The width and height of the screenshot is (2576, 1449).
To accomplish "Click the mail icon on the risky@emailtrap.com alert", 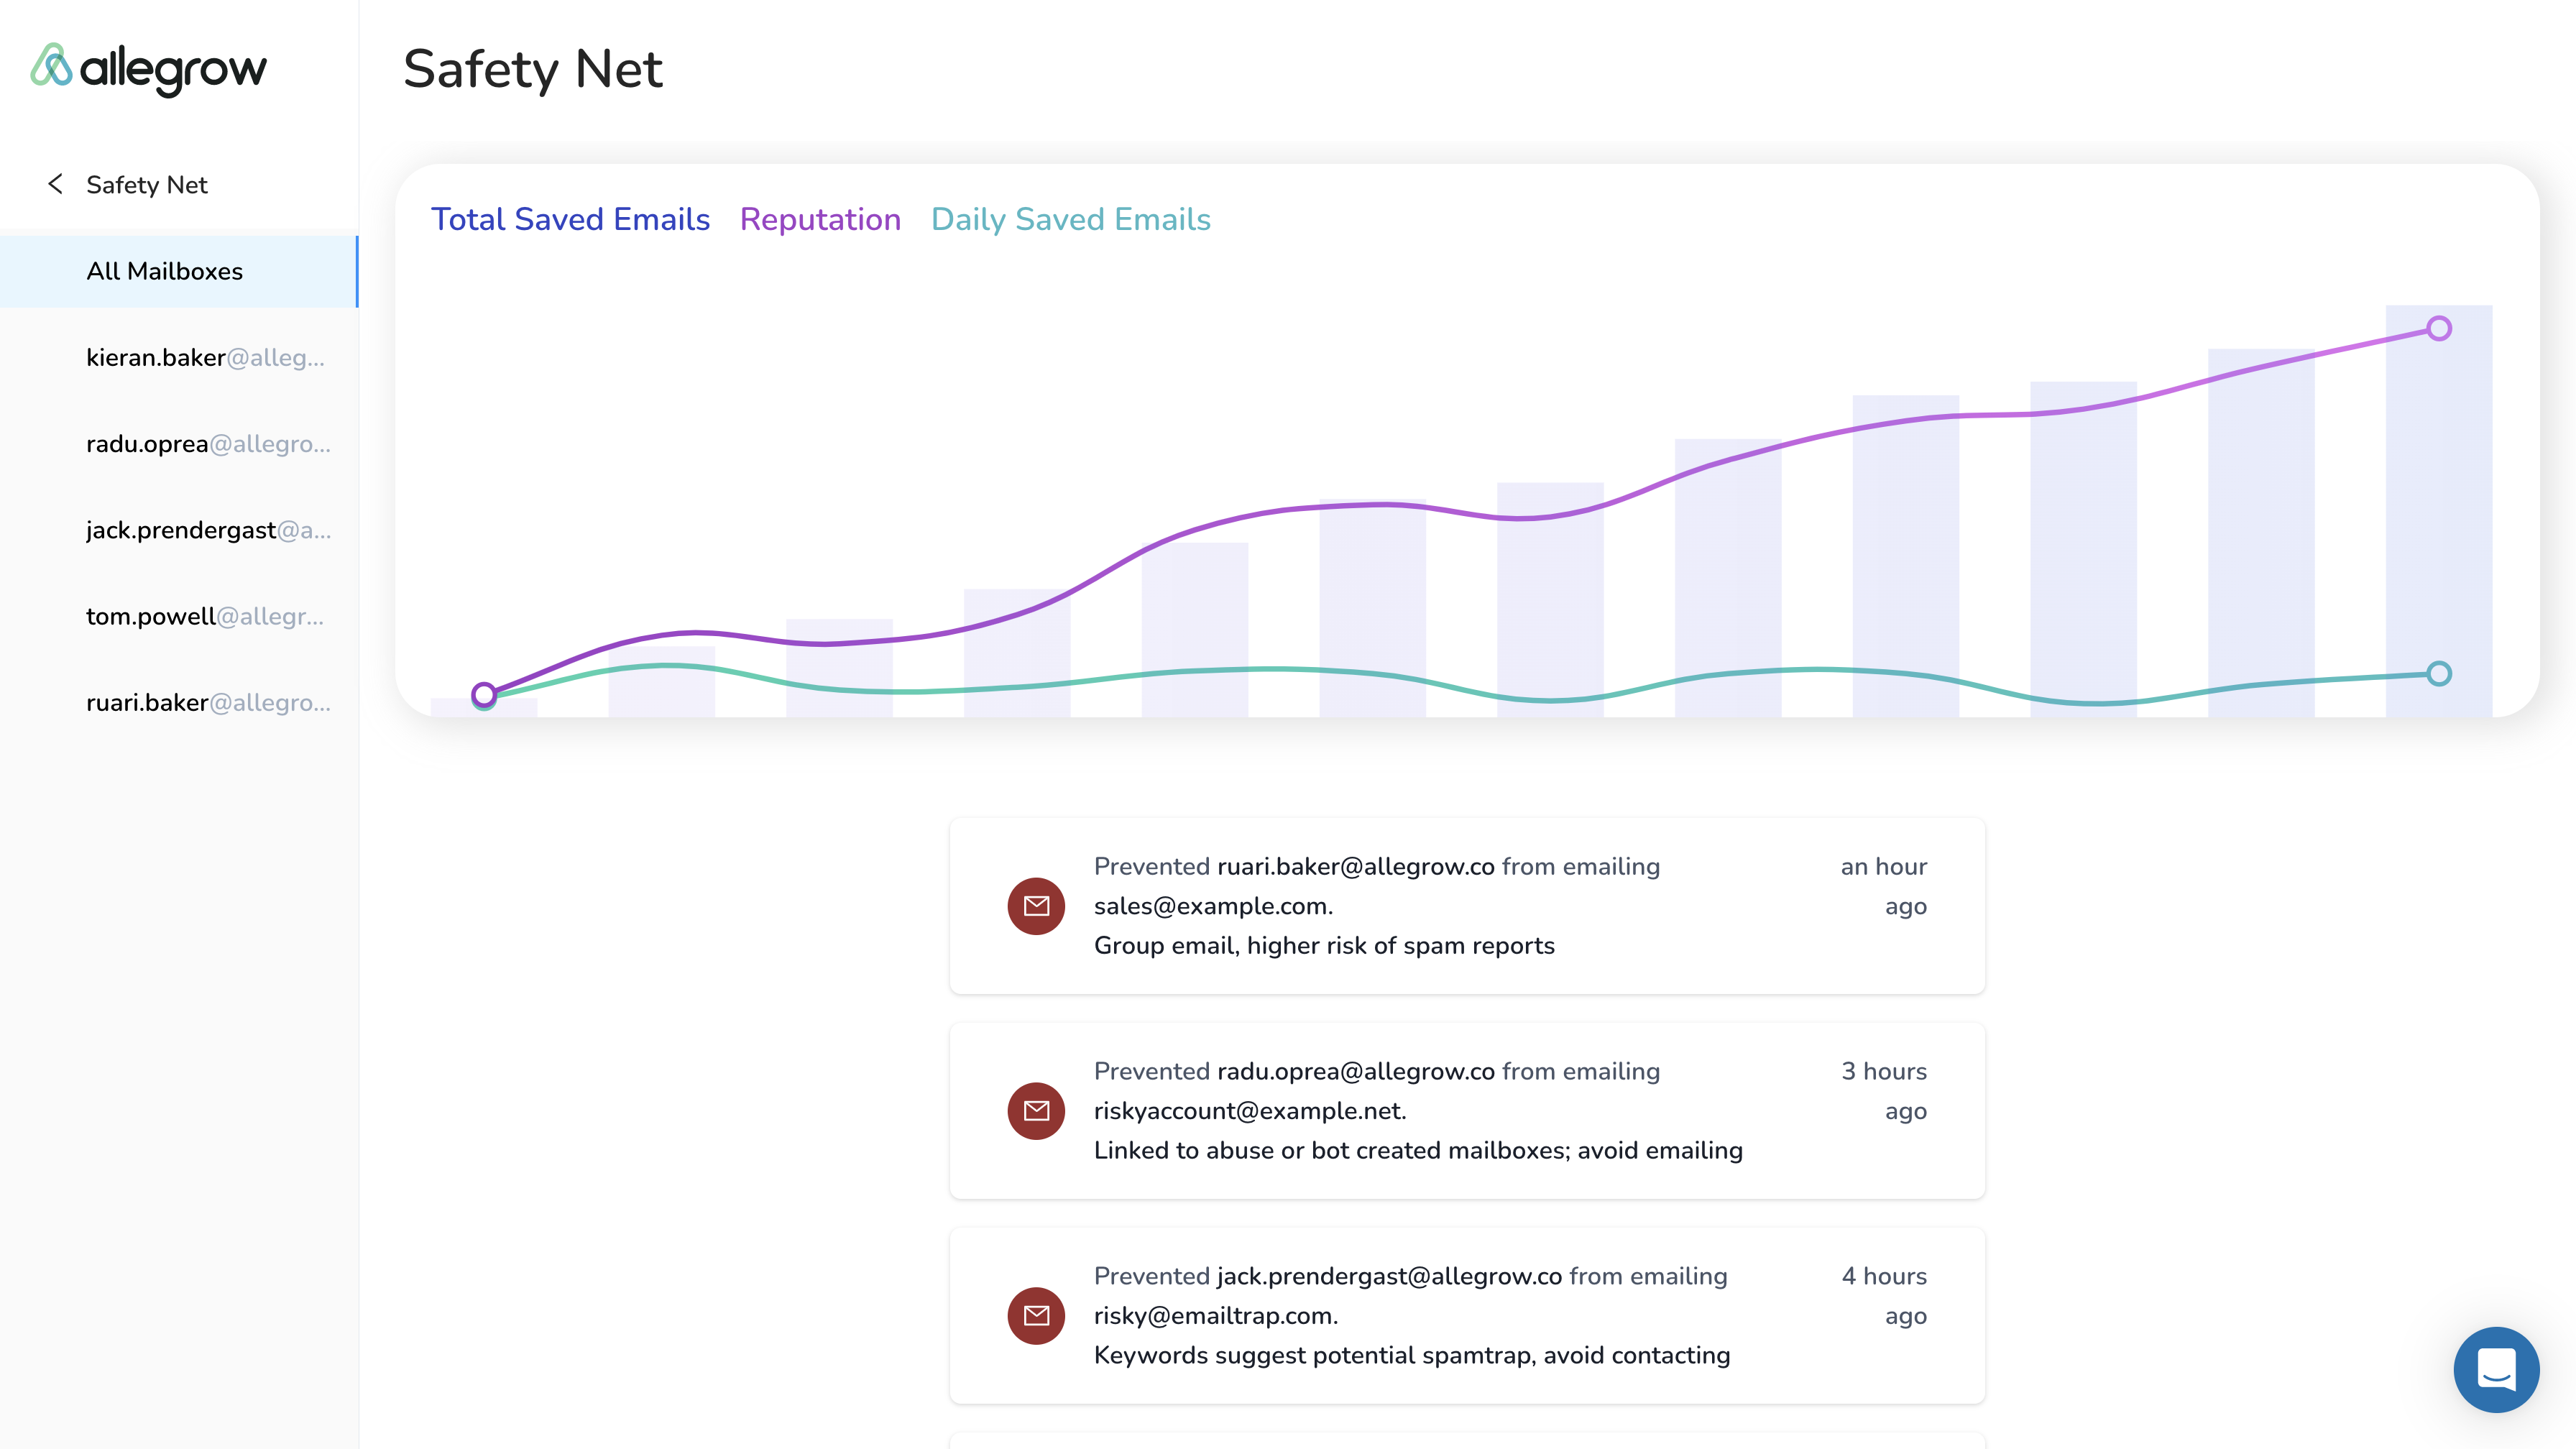I will [1036, 1316].
